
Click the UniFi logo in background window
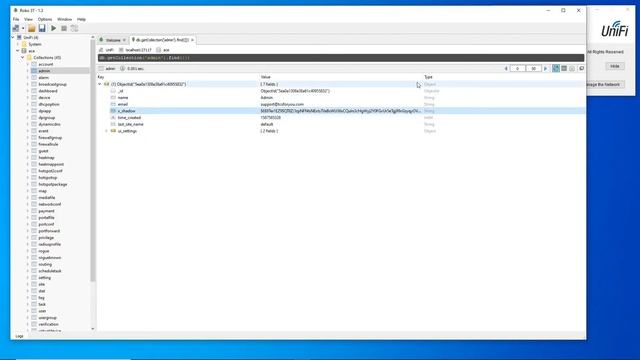(x=615, y=30)
